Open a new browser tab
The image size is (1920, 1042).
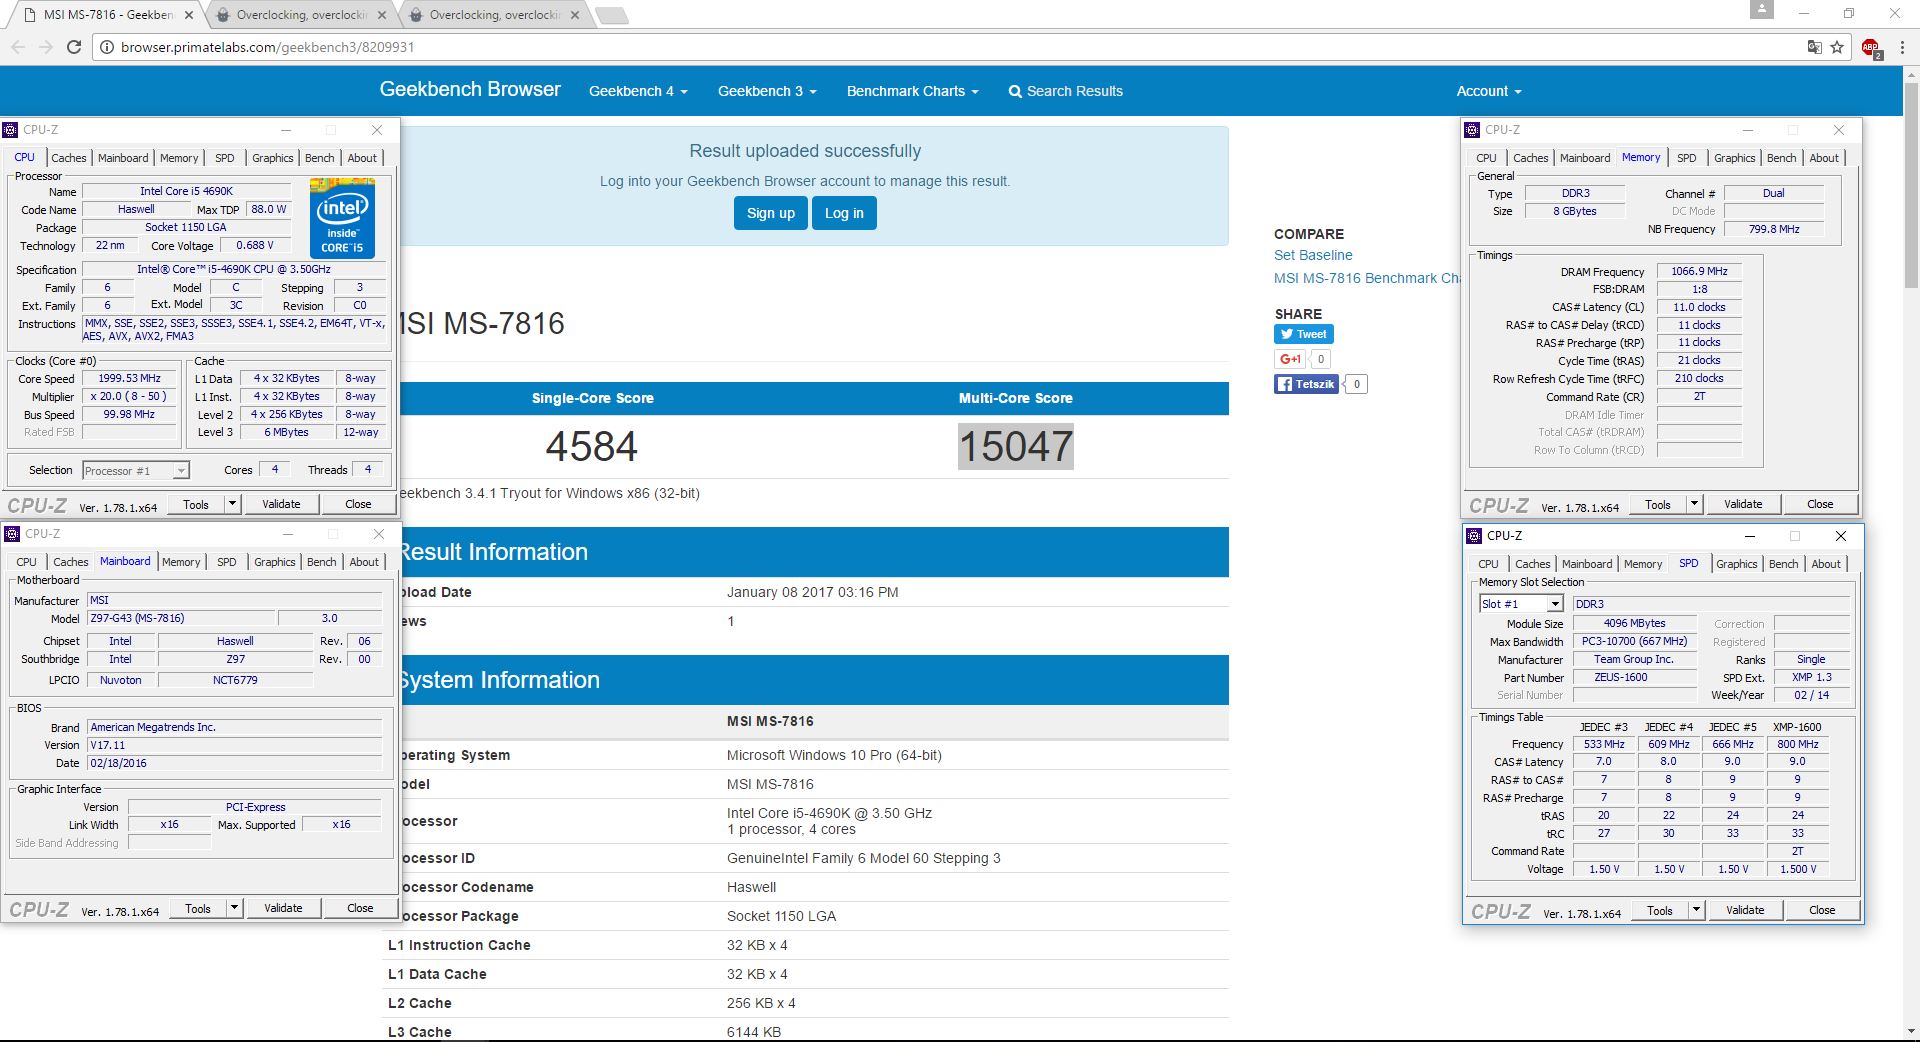point(611,15)
